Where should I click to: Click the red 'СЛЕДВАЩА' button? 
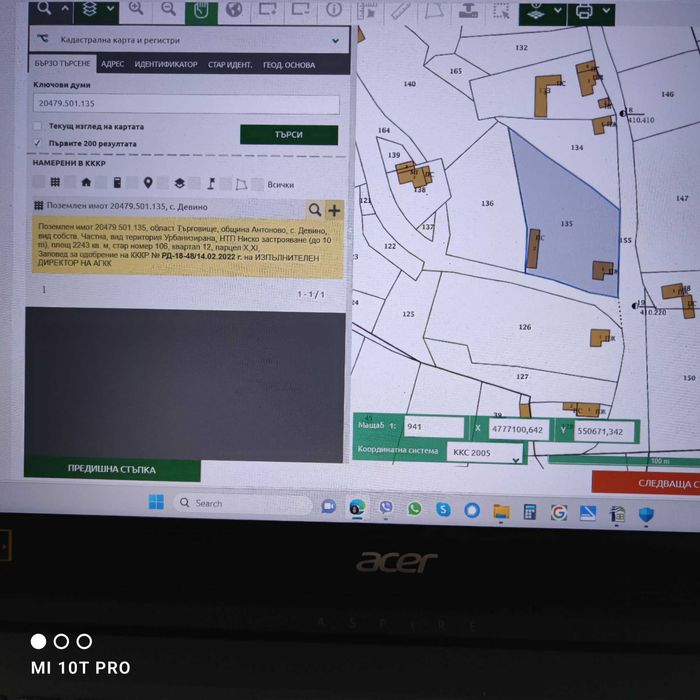coord(646,483)
